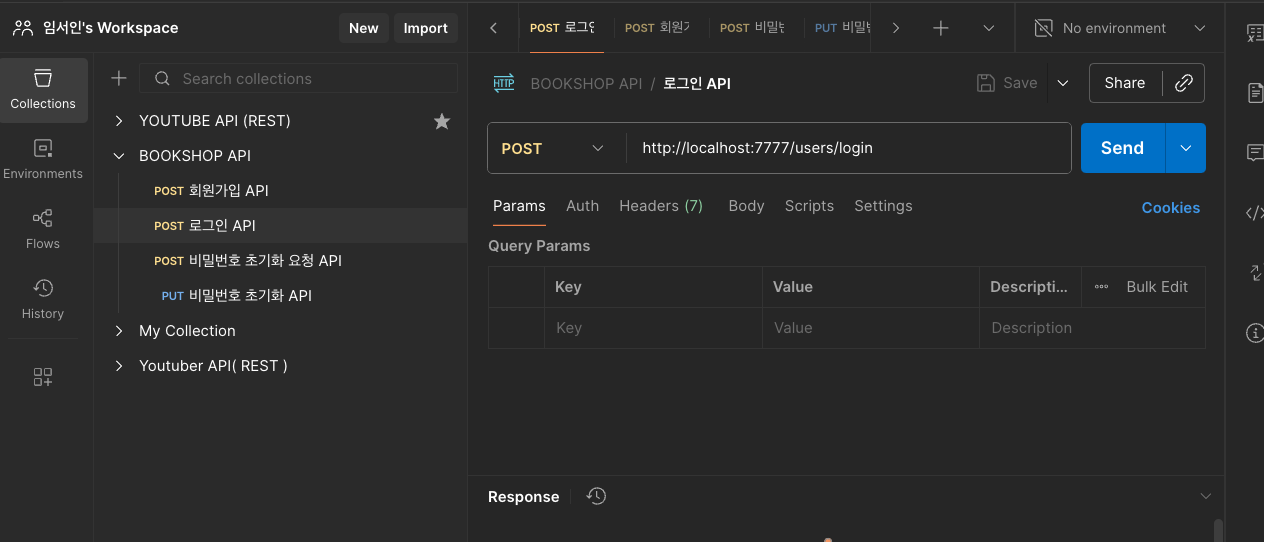1264x542 pixels.
Task: Click the plus to create new collection
Action: (x=119, y=78)
